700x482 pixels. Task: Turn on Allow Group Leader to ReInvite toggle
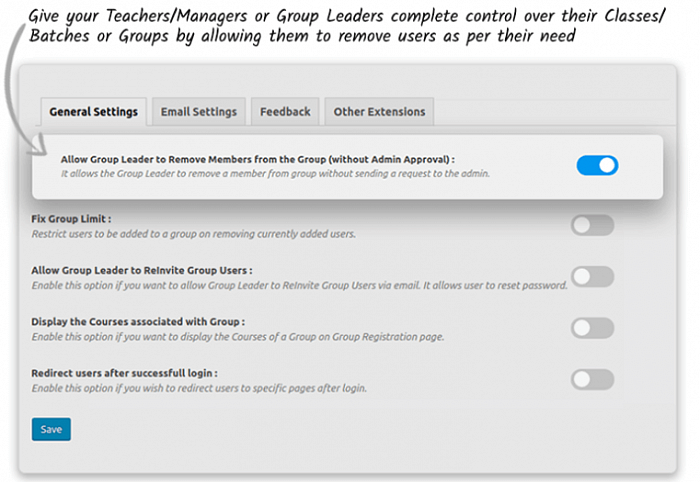click(592, 277)
